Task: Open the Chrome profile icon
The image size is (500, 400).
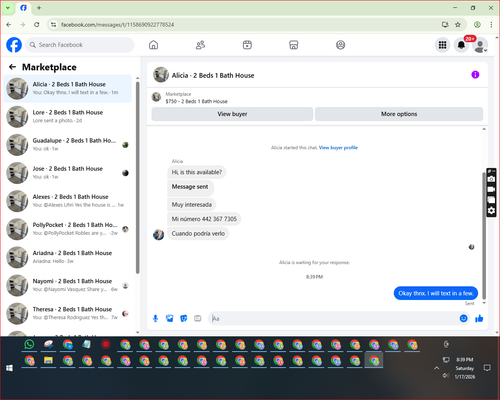Action: pyautogui.click(x=477, y=25)
